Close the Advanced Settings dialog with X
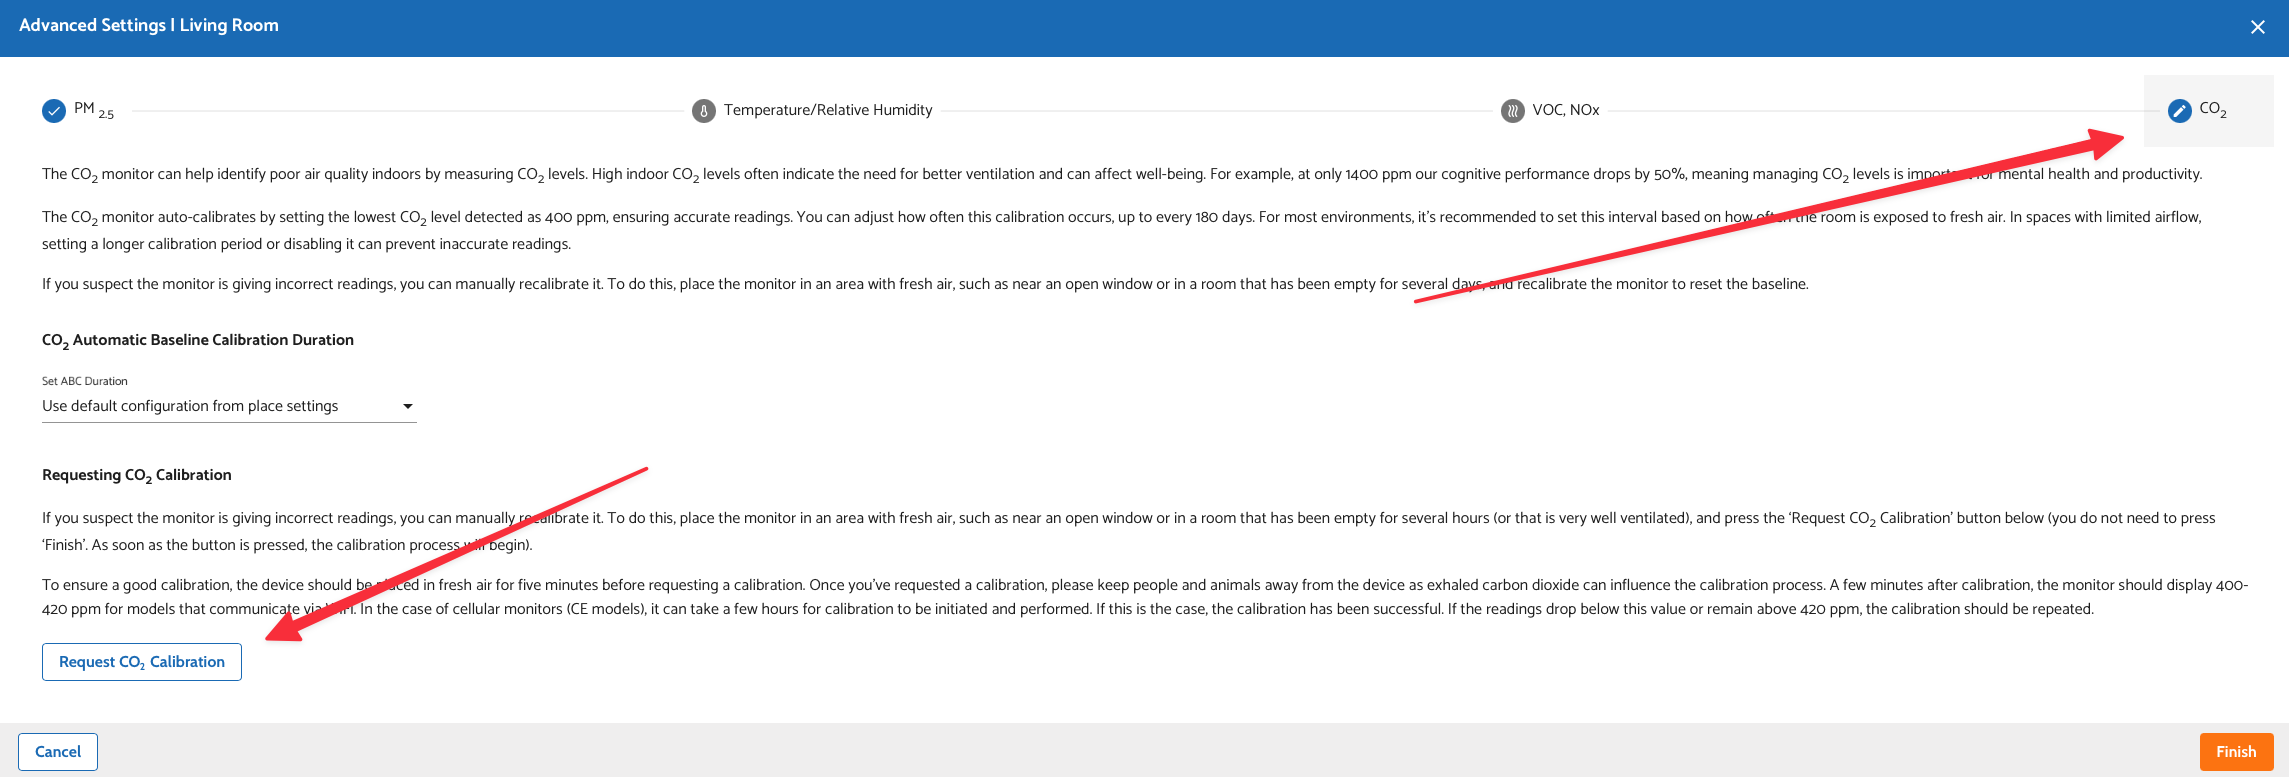This screenshot has height=777, width=2289. [x=2257, y=27]
